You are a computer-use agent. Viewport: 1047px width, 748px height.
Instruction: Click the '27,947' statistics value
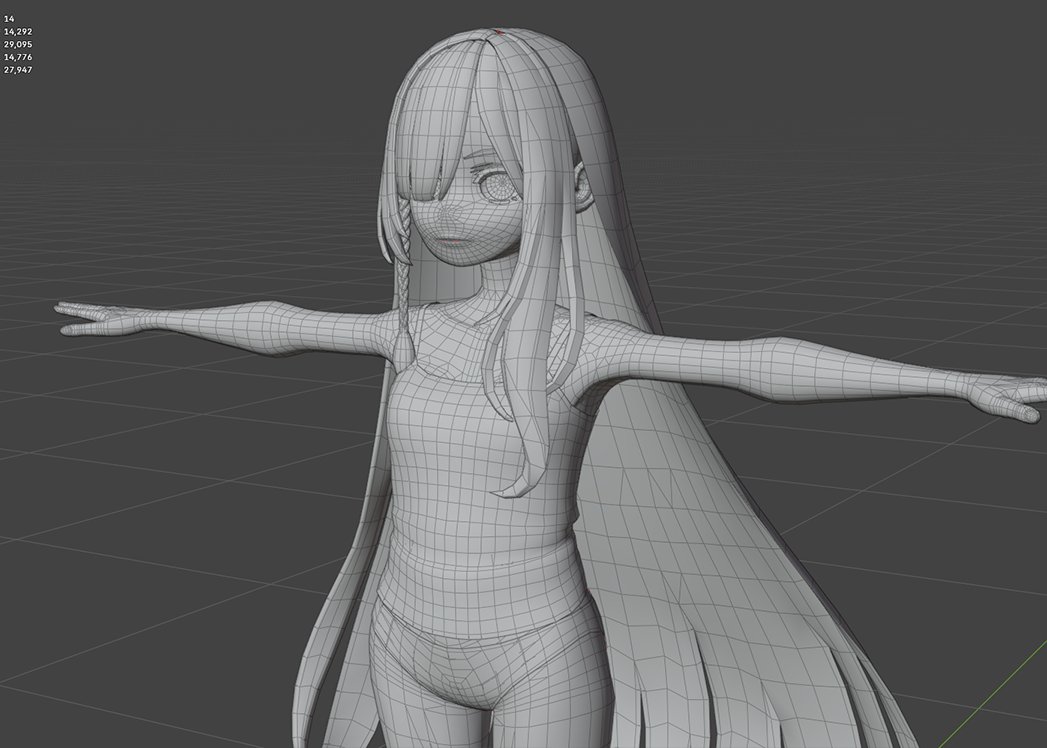(18, 69)
